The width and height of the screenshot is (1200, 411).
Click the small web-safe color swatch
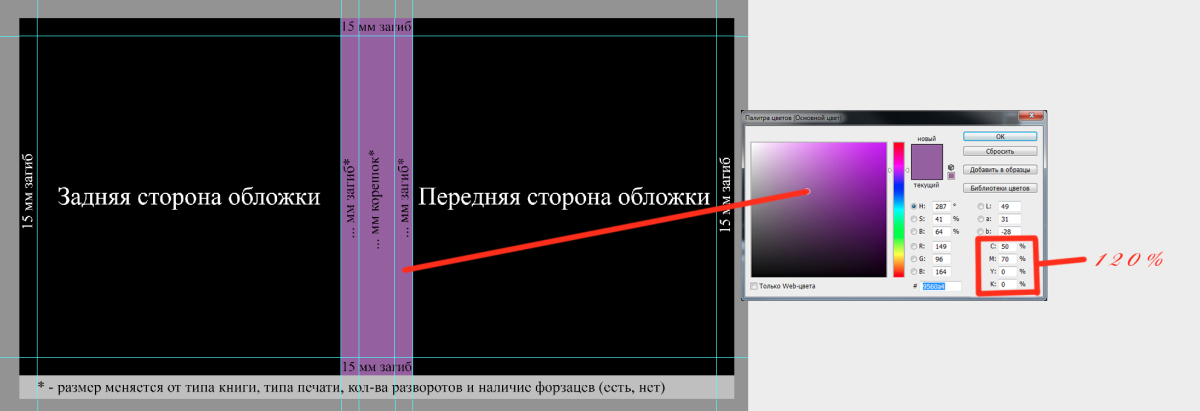950,176
